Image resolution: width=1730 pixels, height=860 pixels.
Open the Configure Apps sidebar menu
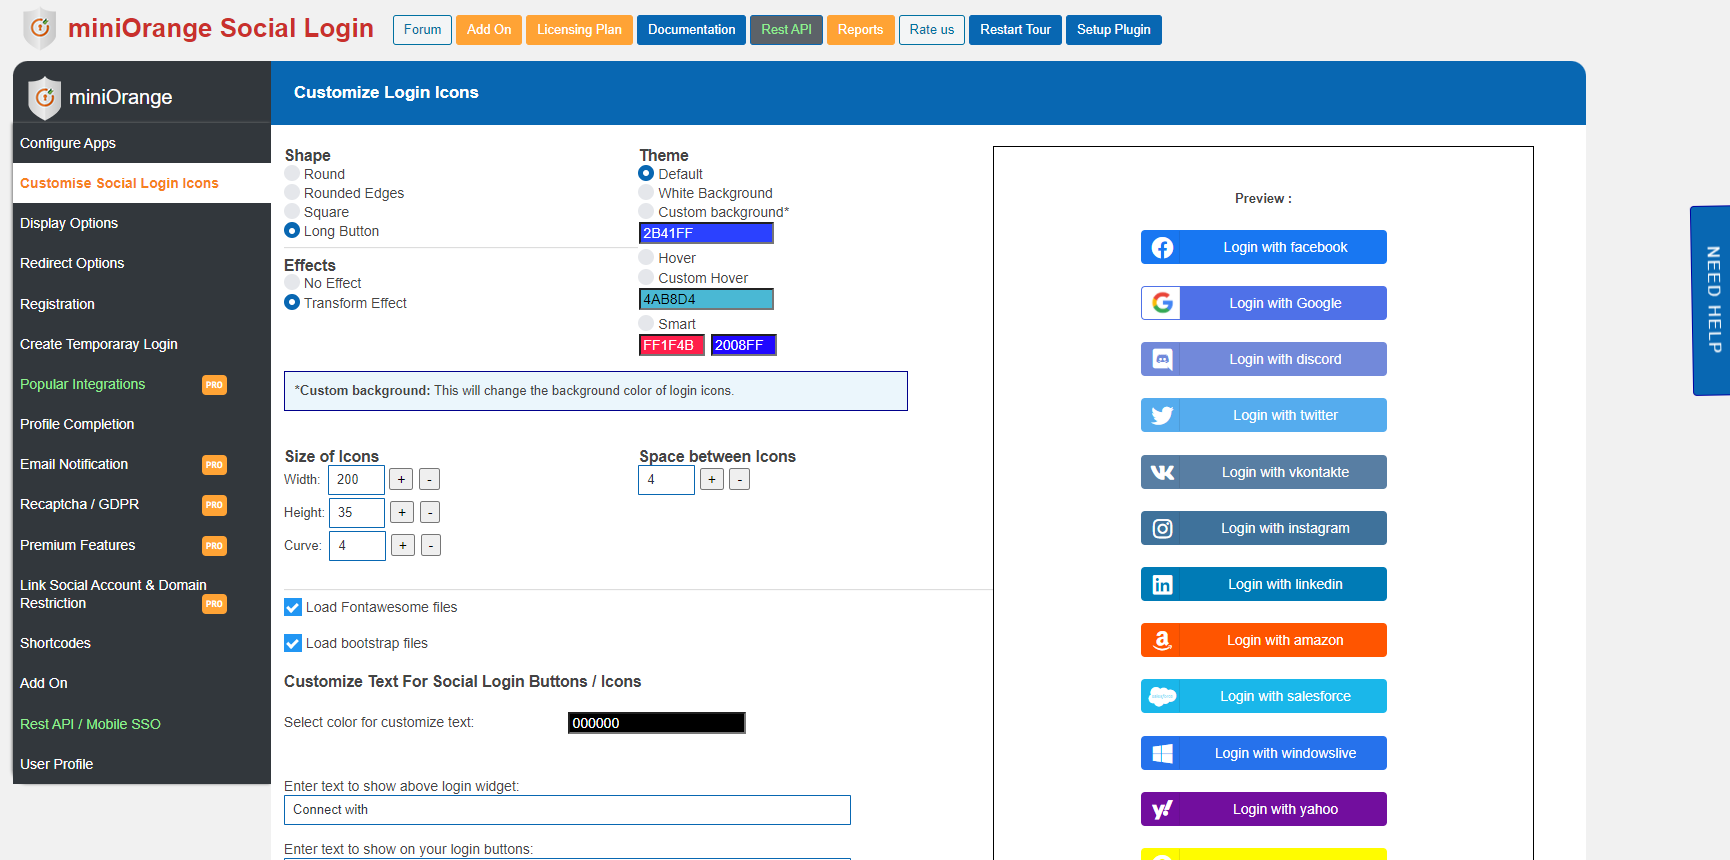(142, 143)
